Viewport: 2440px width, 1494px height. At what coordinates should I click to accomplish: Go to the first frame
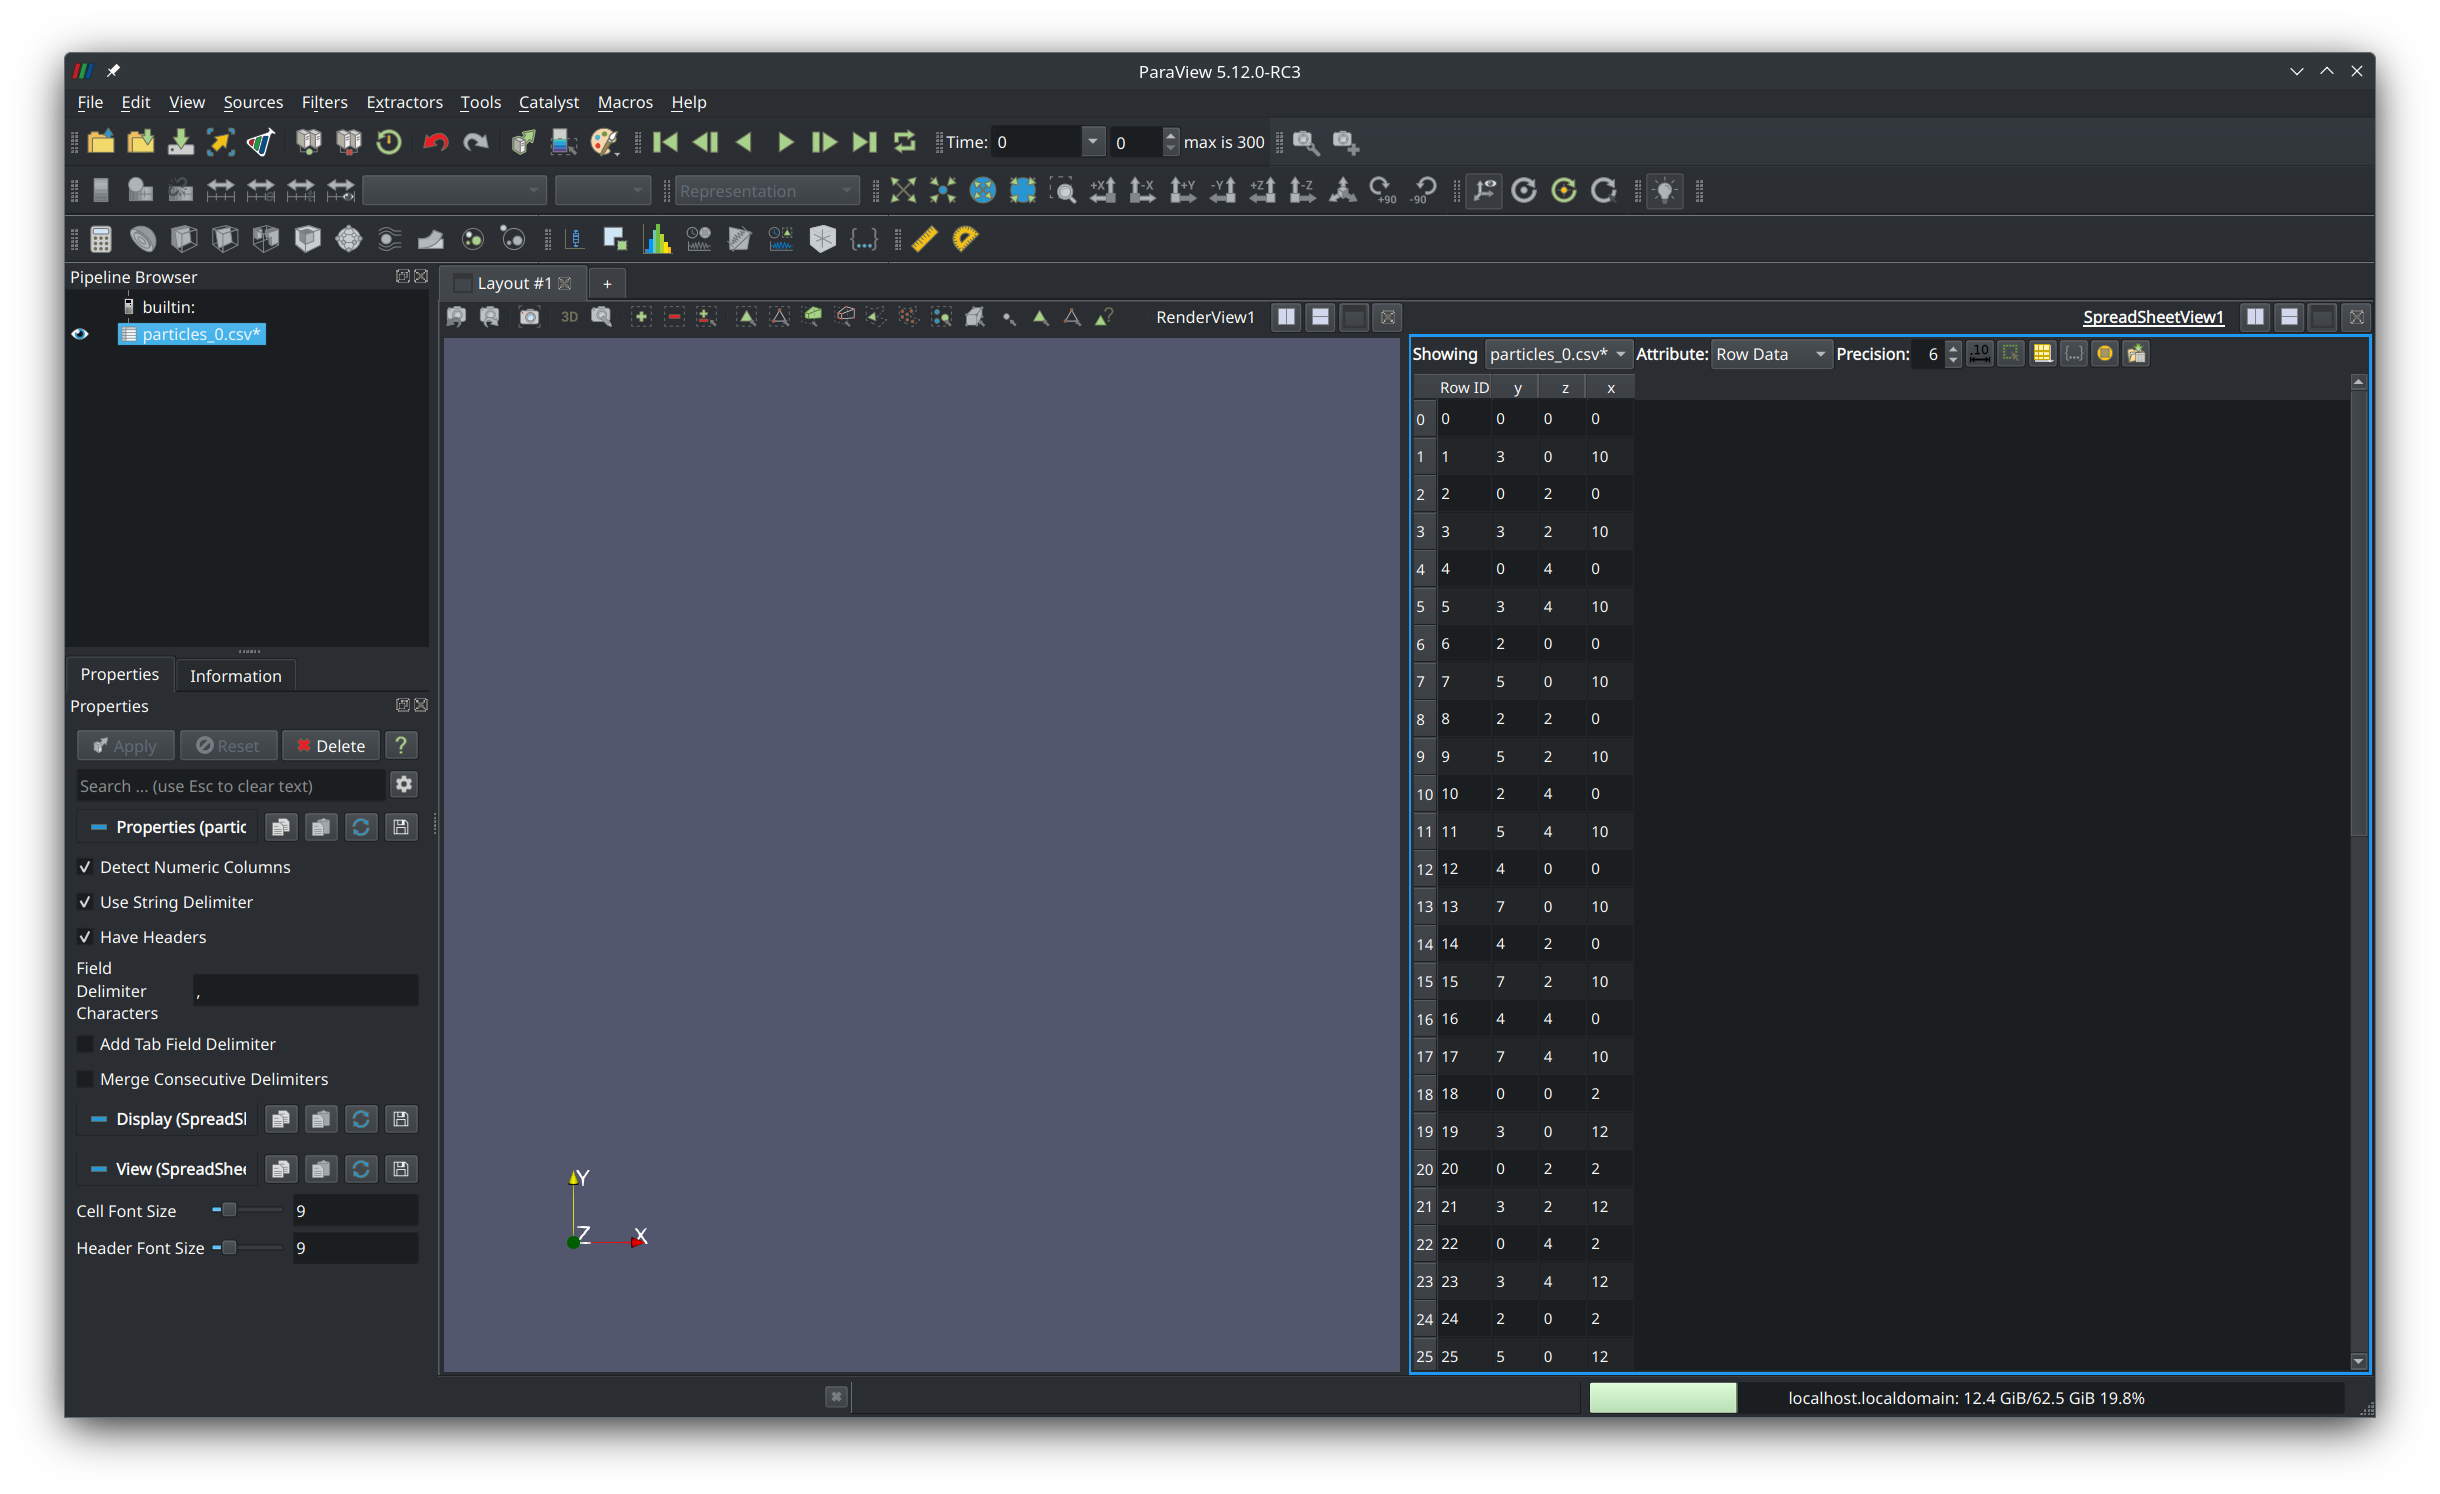click(665, 142)
